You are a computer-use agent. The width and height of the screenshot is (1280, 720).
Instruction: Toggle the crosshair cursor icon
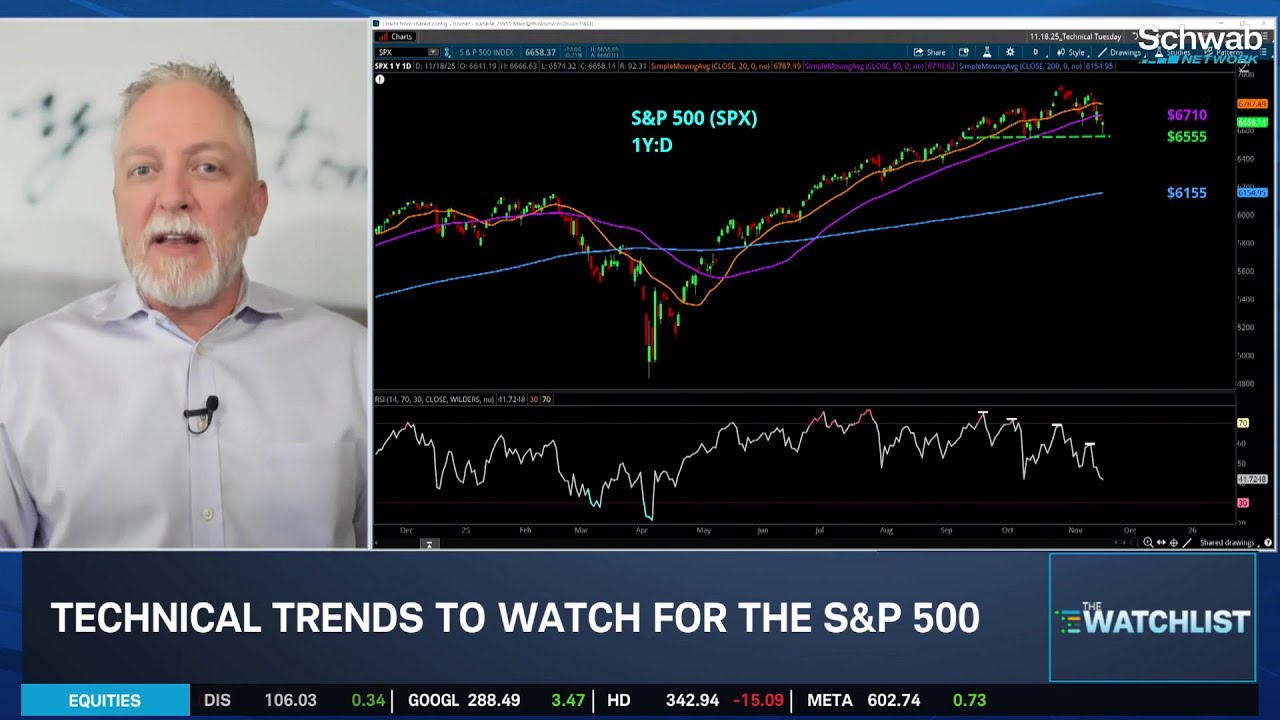coord(1174,542)
